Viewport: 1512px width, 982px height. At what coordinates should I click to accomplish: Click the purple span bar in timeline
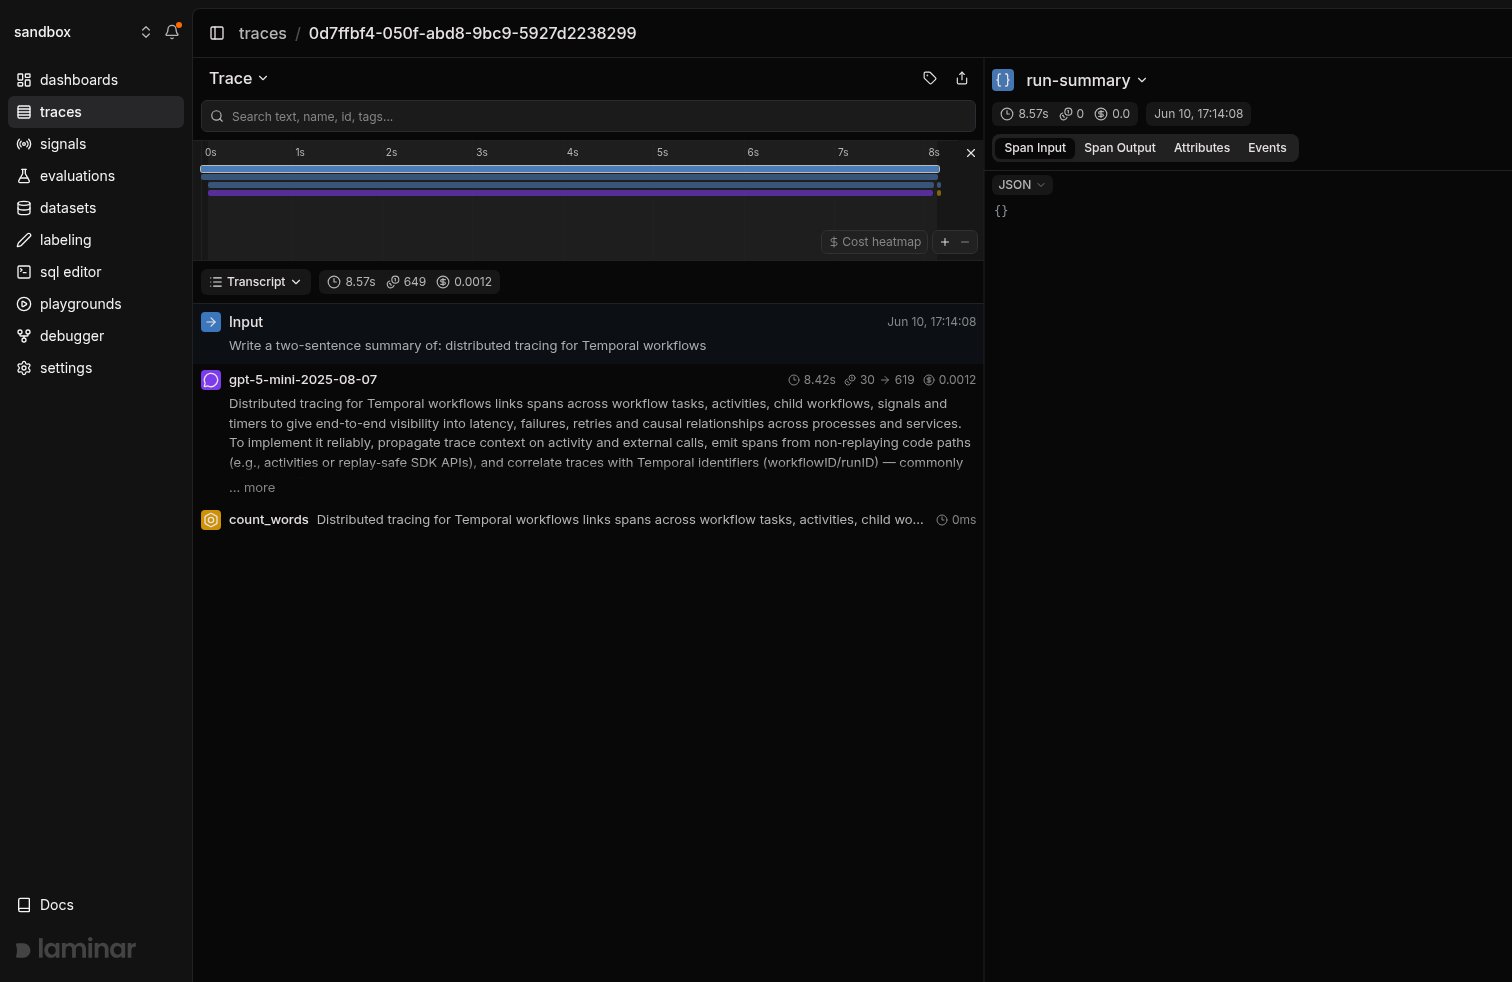point(570,193)
